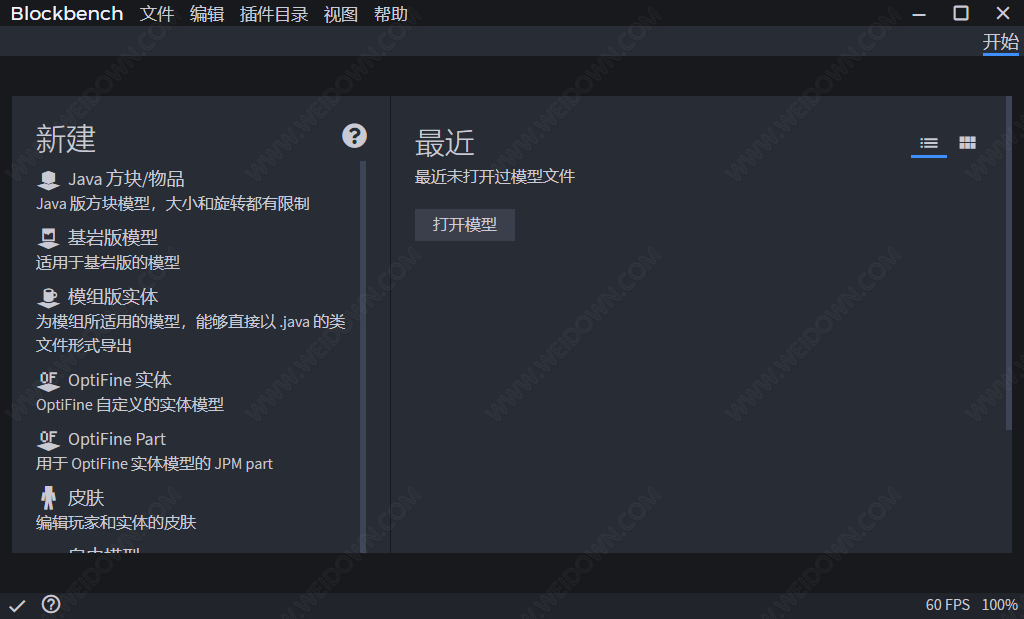Click the 用于 OptiFine 实体模型的 JPM part text
This screenshot has height=619, width=1024.
click(154, 464)
